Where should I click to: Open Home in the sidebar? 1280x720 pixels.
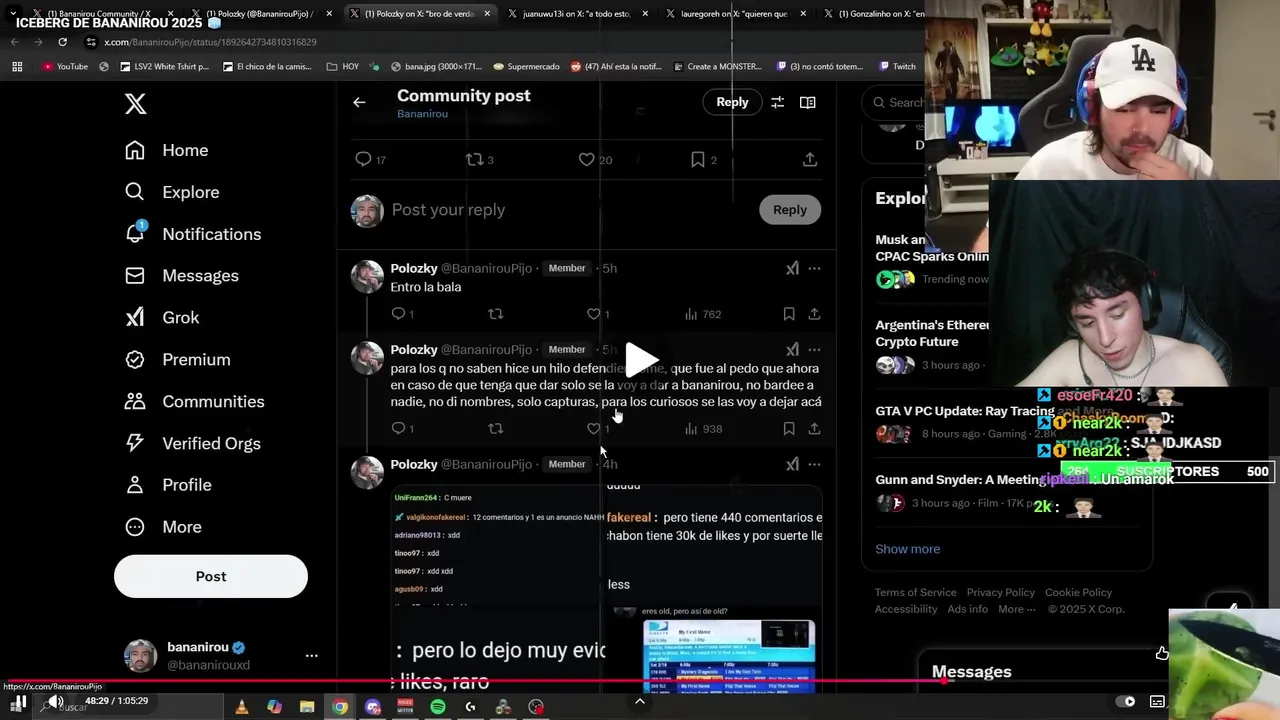click(x=166, y=150)
